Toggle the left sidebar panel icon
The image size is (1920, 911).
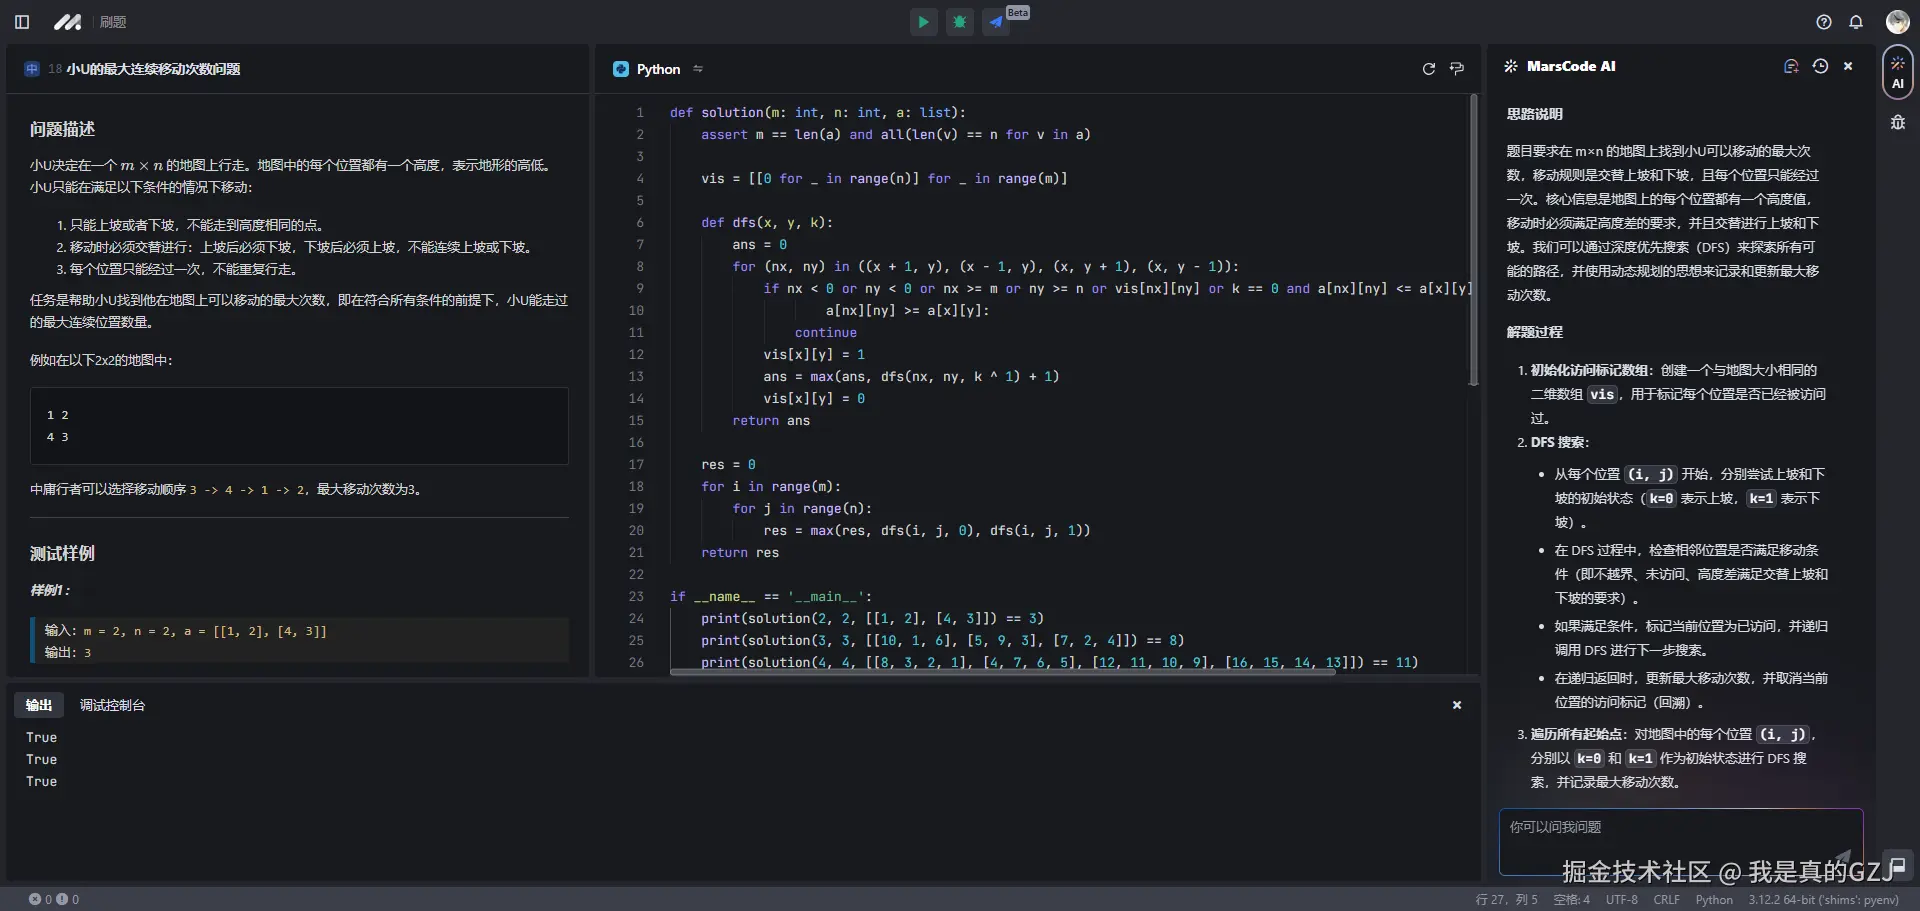[x=22, y=22]
